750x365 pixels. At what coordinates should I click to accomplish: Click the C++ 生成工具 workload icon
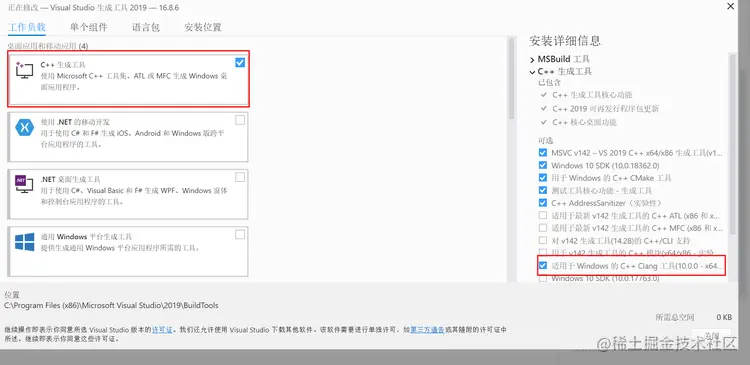tap(24, 70)
